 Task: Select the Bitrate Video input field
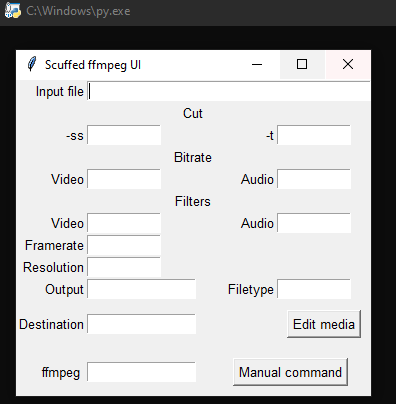coord(124,179)
